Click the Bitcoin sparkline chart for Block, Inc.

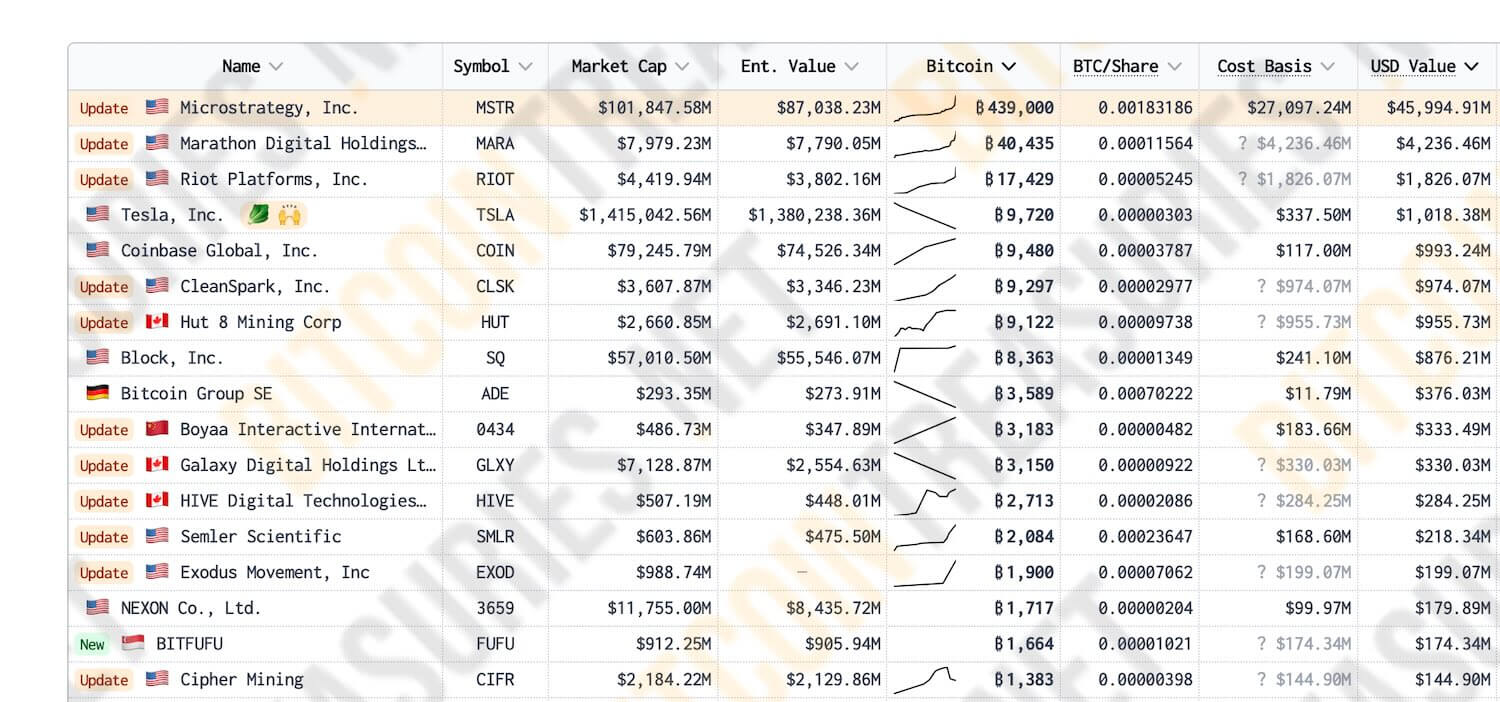pos(924,358)
